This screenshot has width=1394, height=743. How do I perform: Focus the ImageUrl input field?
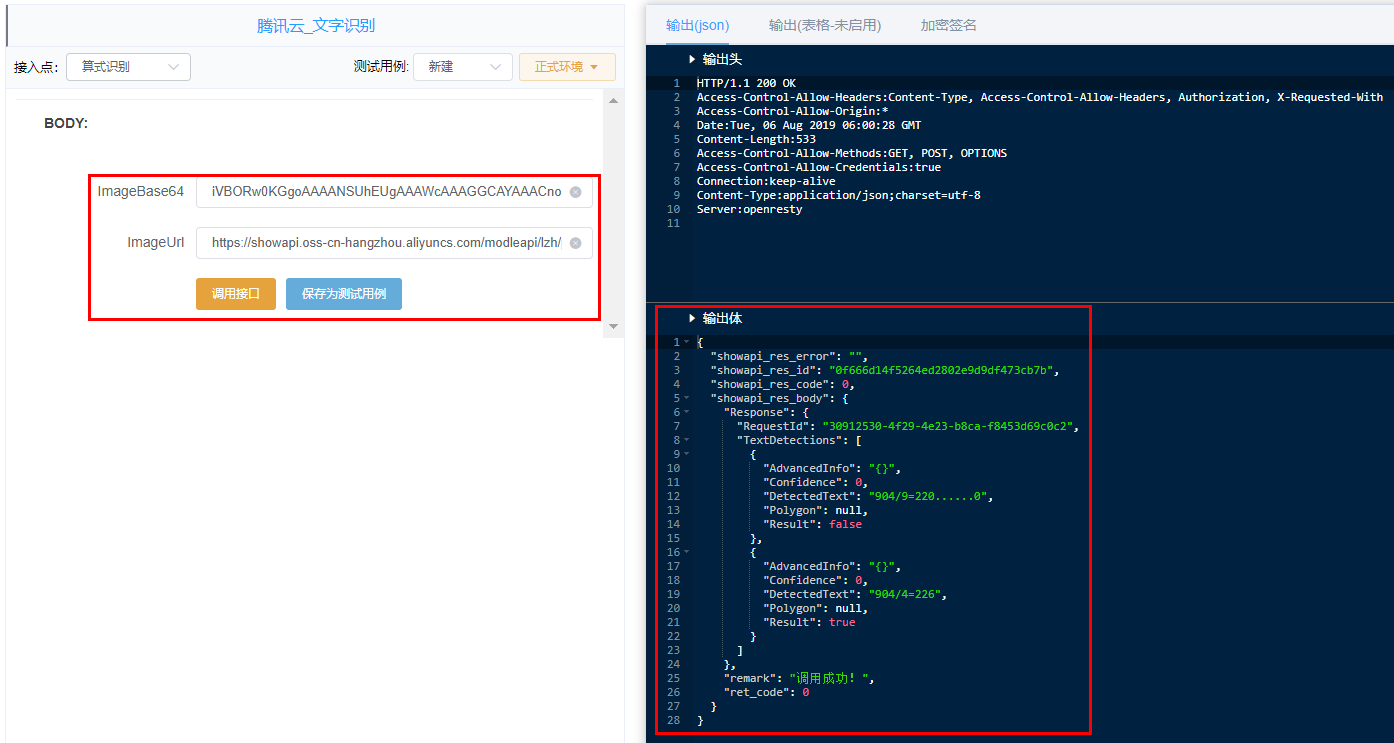(394, 243)
